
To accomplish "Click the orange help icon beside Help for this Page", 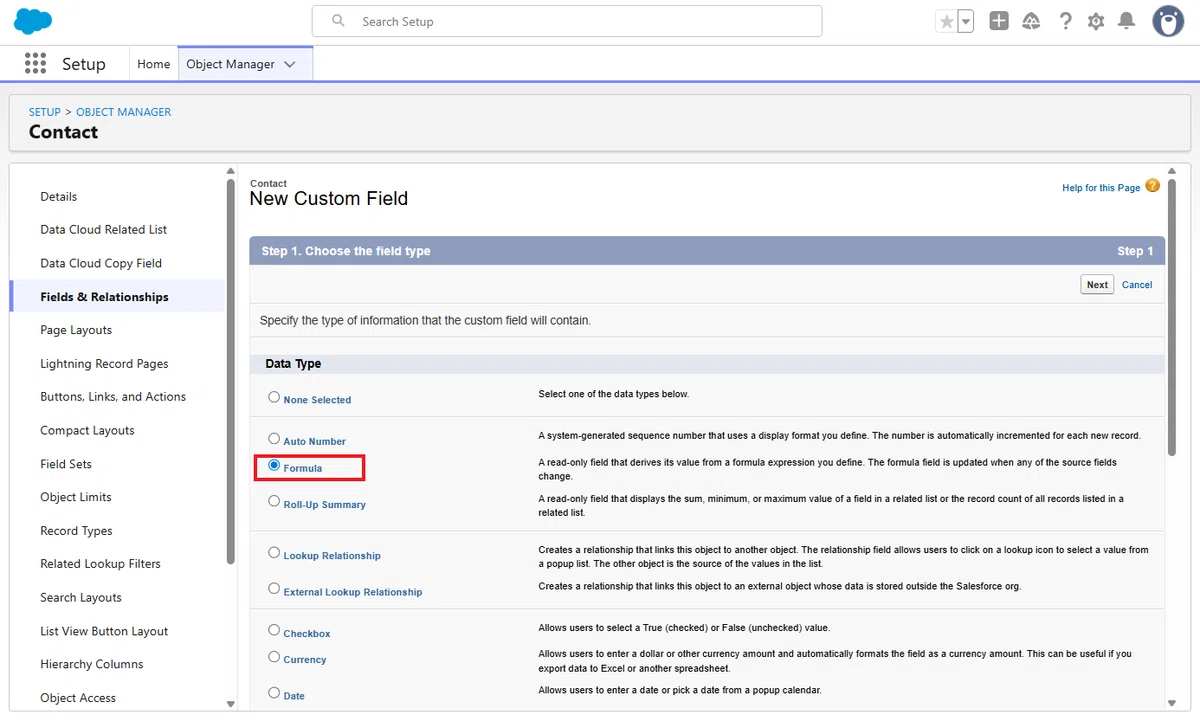I will click(1152, 186).
